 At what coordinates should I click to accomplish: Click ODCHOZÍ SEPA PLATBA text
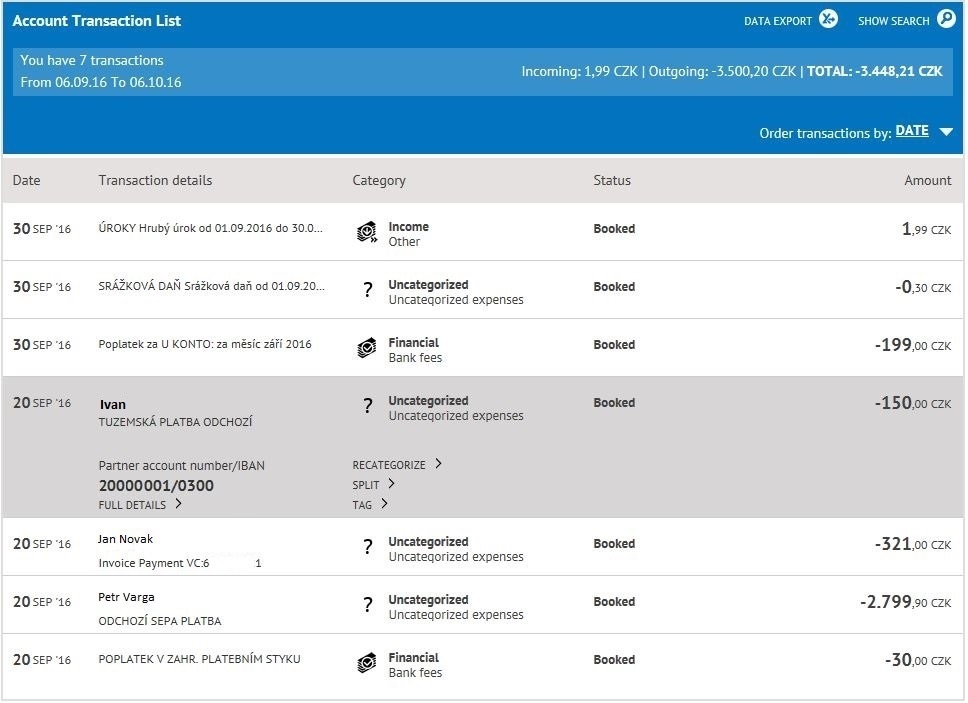coord(160,621)
